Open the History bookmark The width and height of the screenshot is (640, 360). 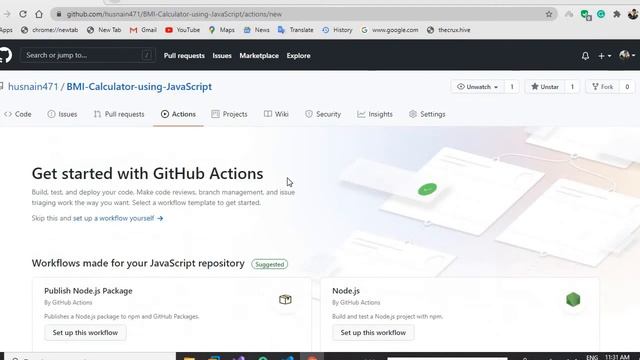(337, 30)
